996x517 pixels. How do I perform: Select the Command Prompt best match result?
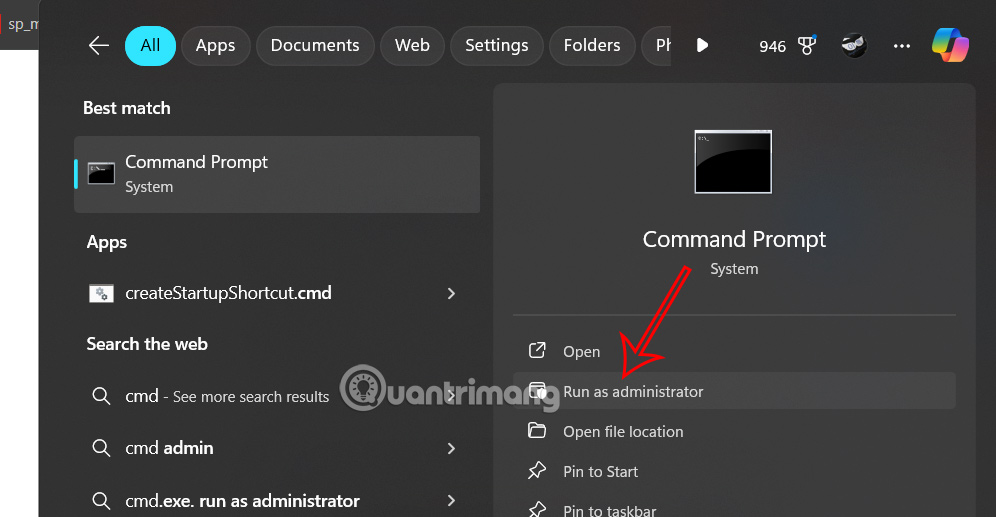pyautogui.click(x=277, y=174)
